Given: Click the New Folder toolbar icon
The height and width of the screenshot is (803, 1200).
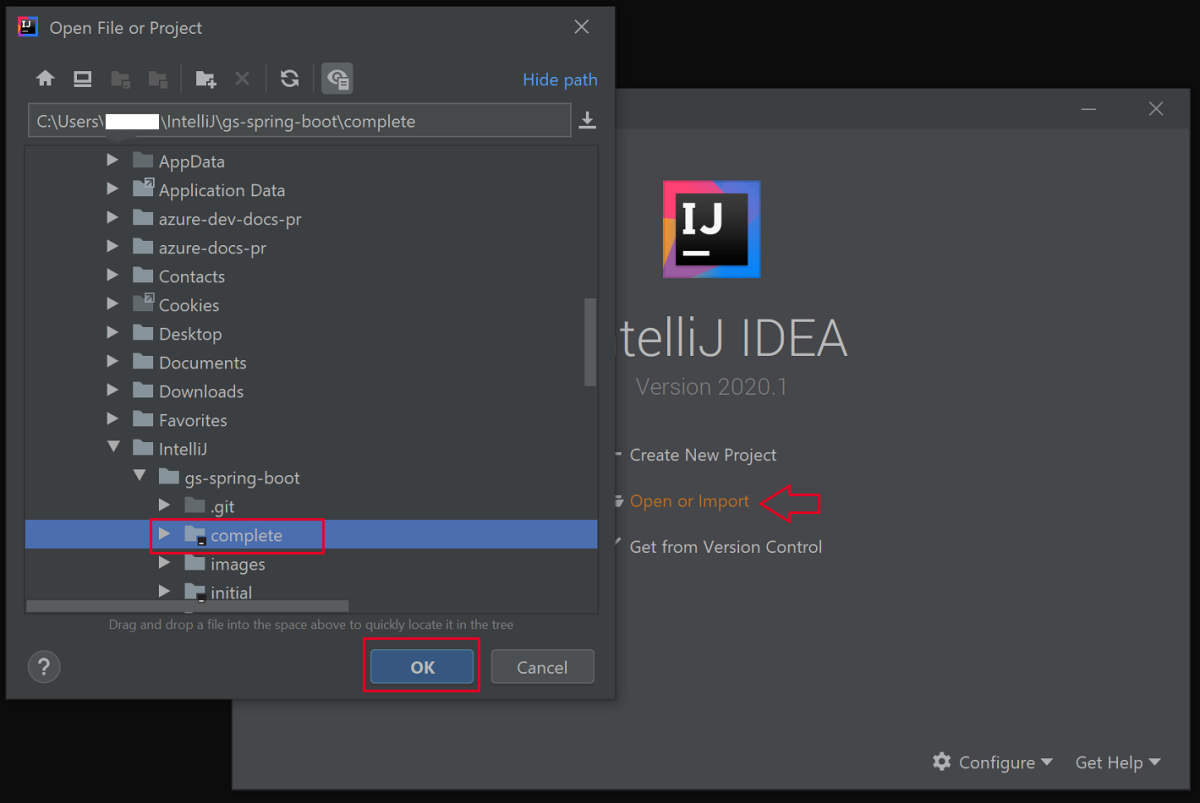Looking at the screenshot, I should coord(205,79).
